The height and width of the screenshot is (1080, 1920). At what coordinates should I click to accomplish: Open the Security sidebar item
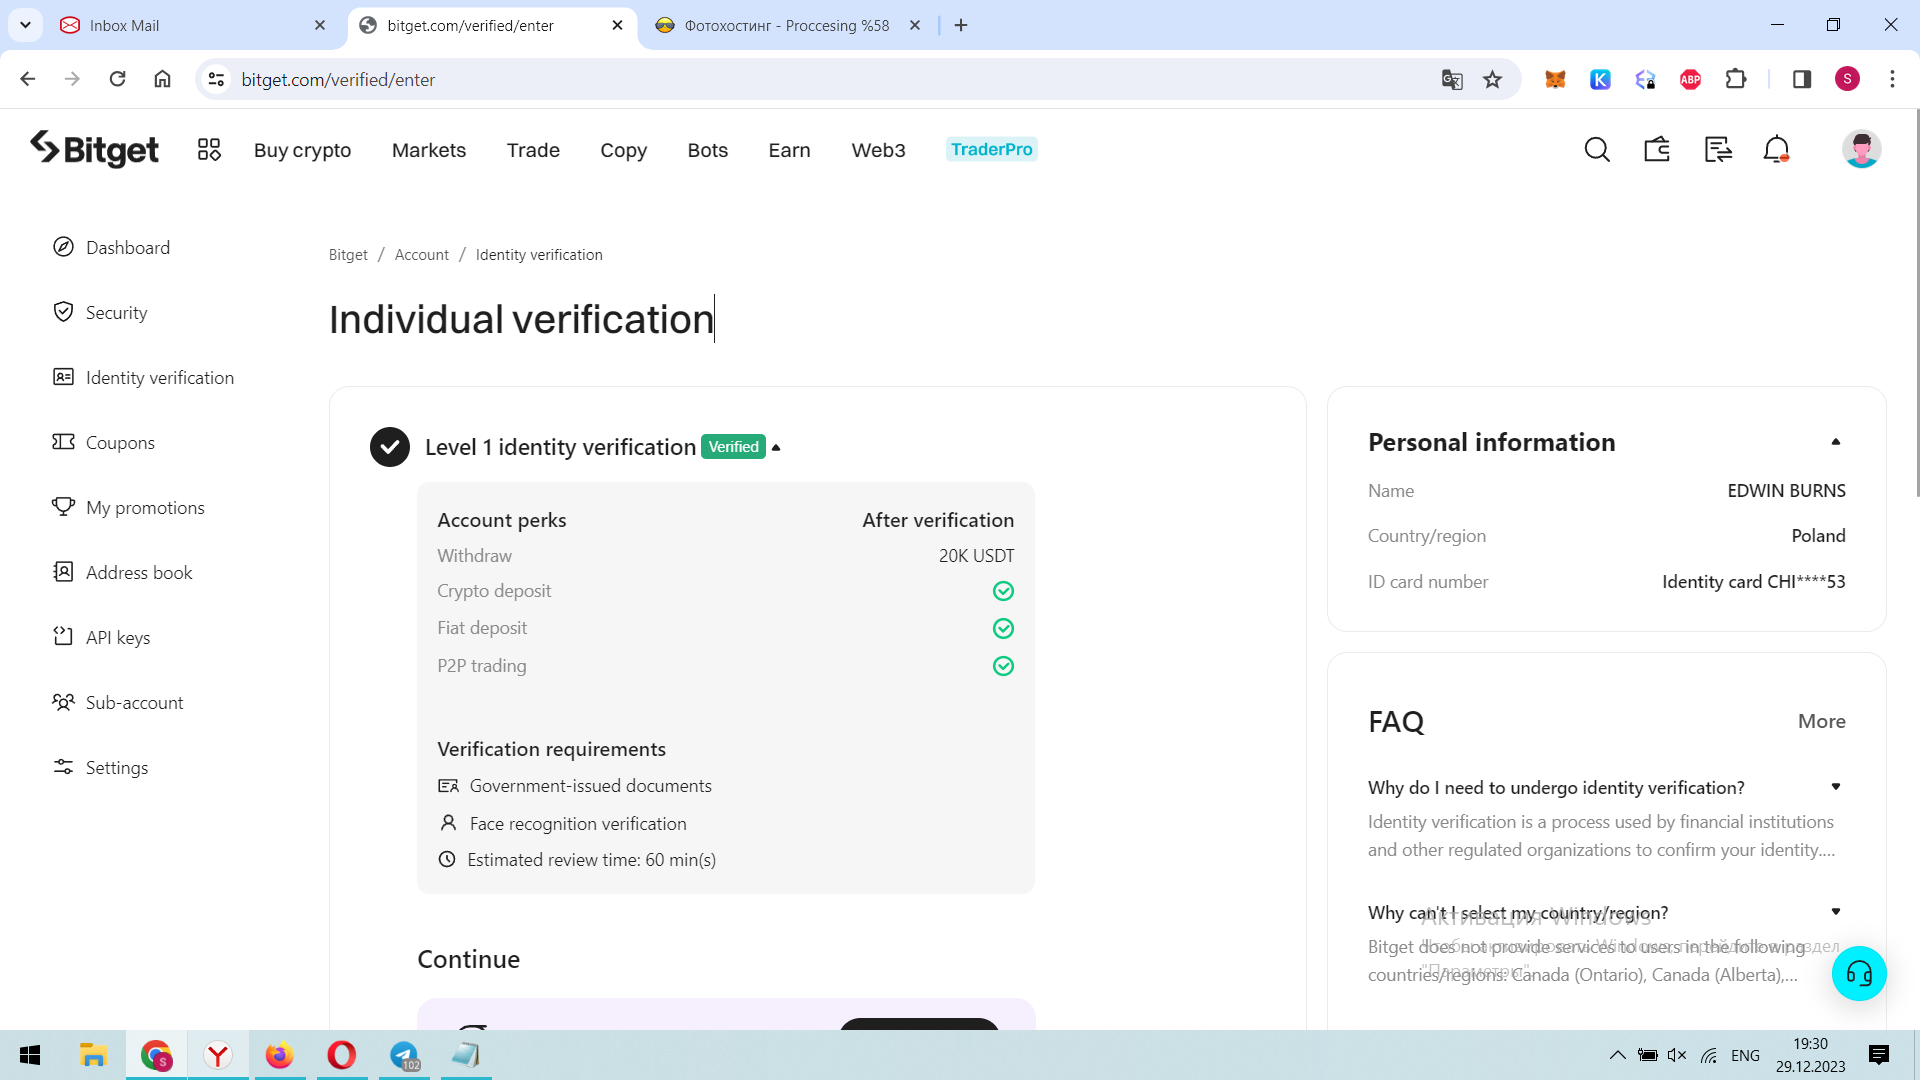pyautogui.click(x=116, y=313)
